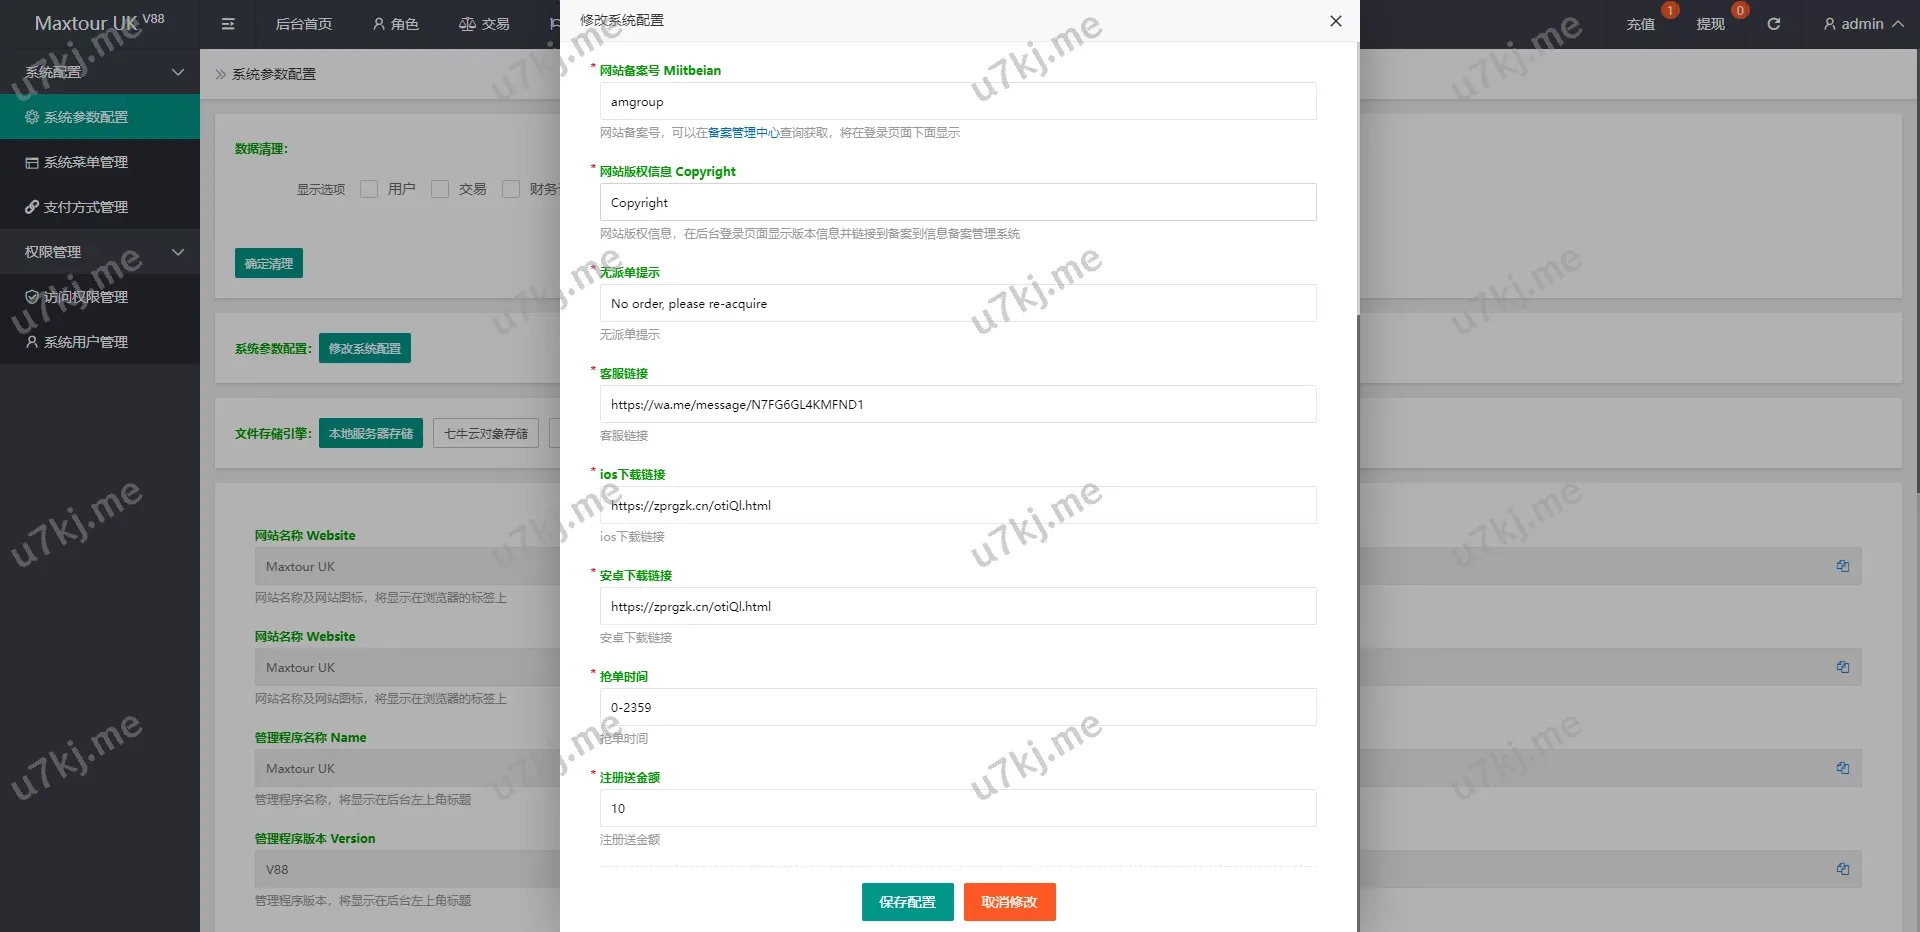Save settings with 保存配置 button
Viewport: 1920px width, 932px height.
pos(907,902)
